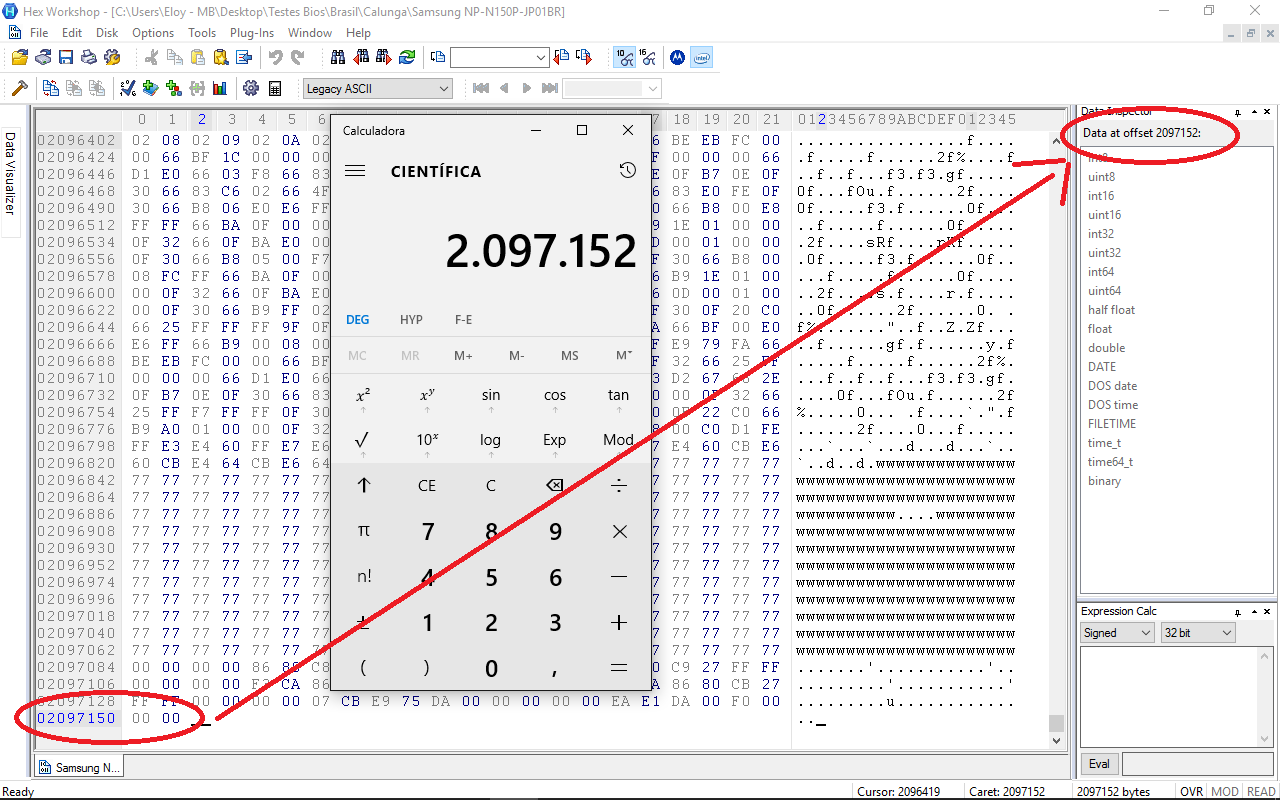Click the Save All gear icon
Screen dimensions: 1280x800
(112, 57)
